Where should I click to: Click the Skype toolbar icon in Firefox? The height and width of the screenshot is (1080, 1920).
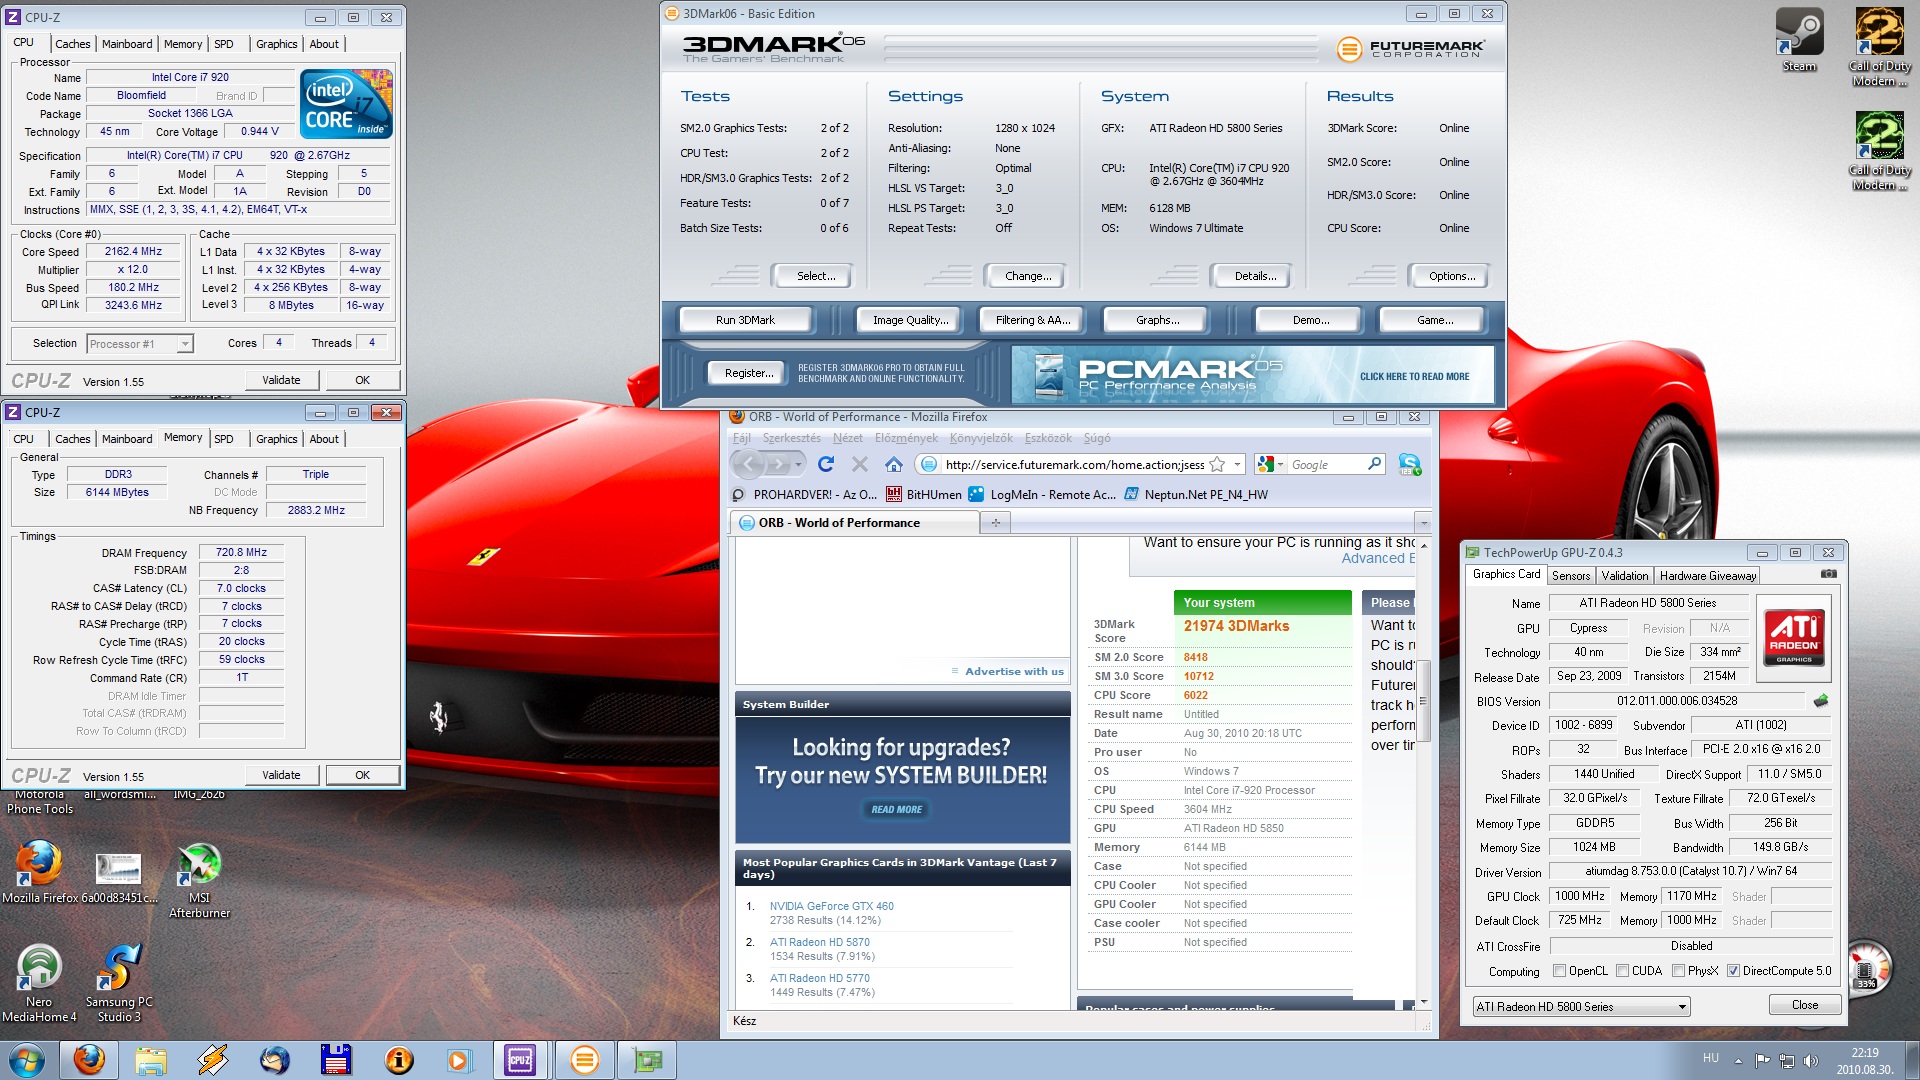point(1410,464)
